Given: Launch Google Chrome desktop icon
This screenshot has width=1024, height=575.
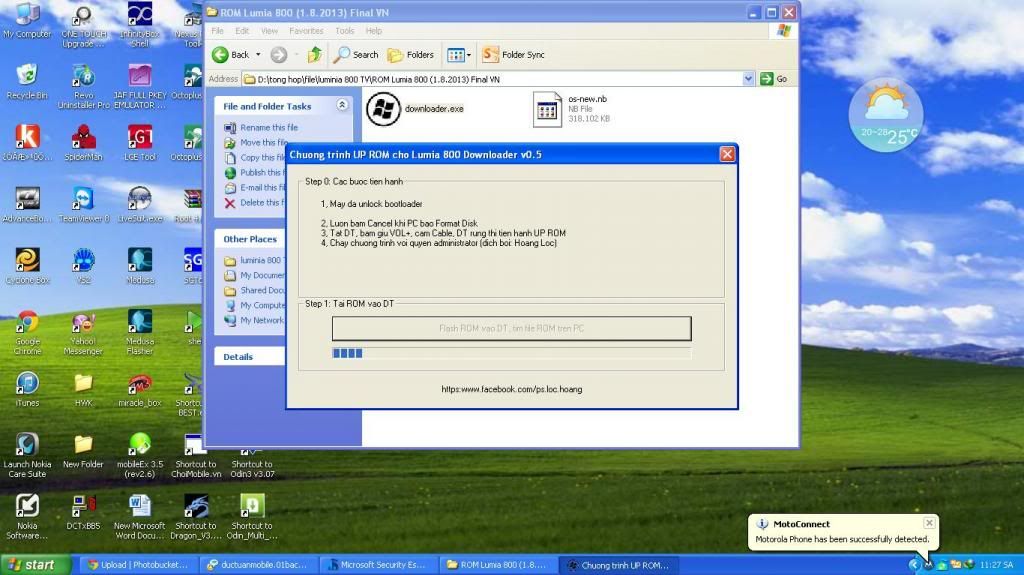Looking at the screenshot, I should pyautogui.click(x=27, y=332).
